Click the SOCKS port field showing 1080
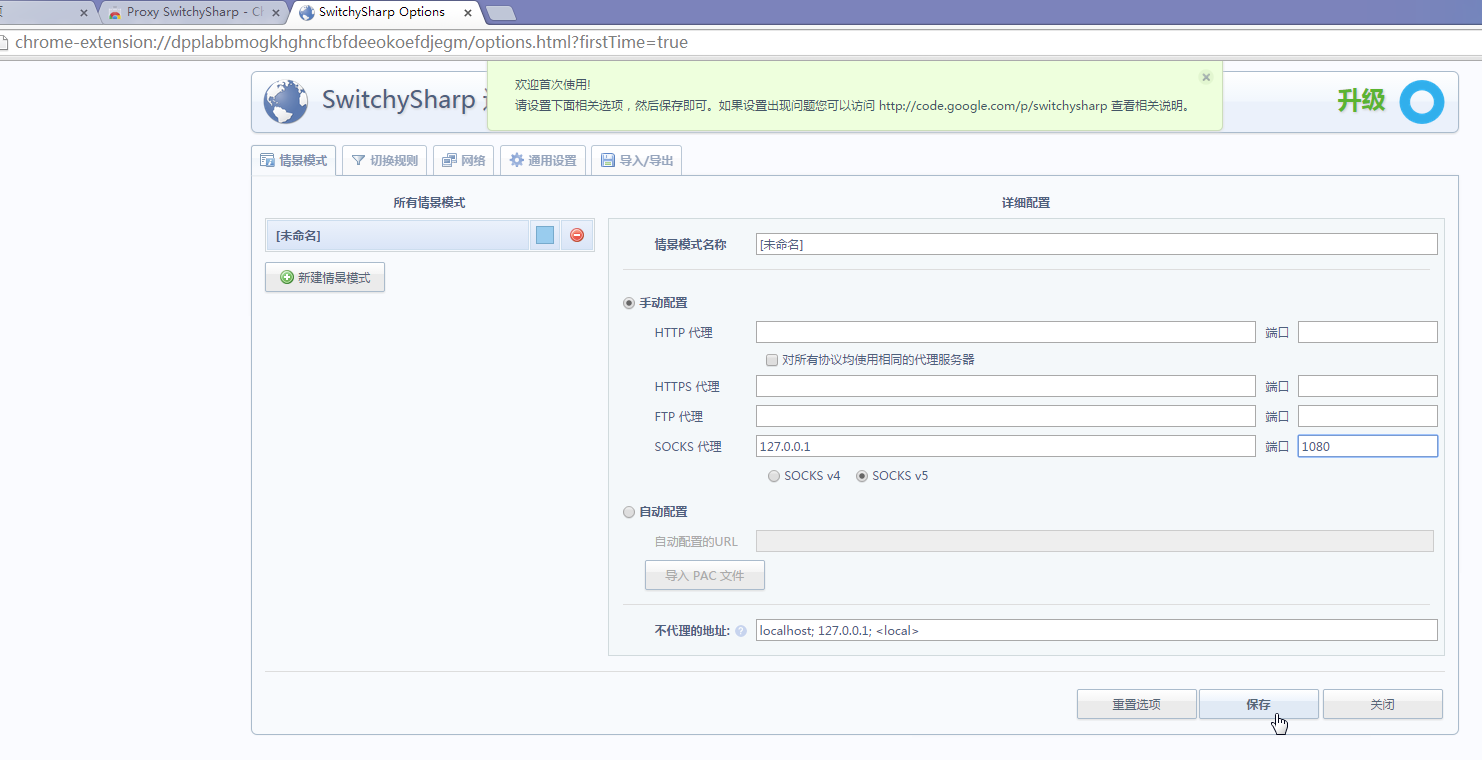This screenshot has height=760, width=1482. pos(1368,446)
